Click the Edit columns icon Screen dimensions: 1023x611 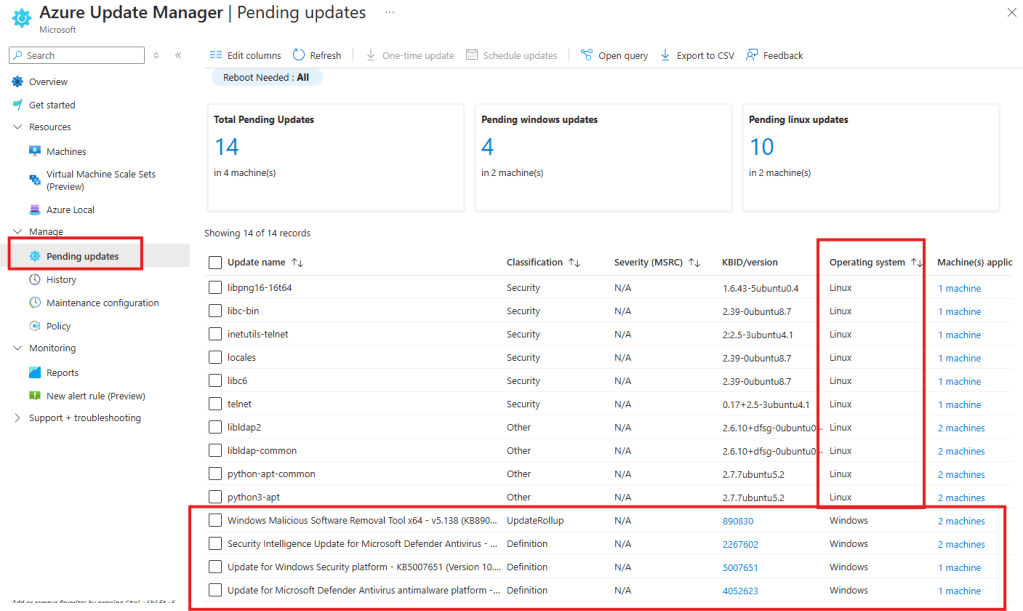(x=217, y=56)
